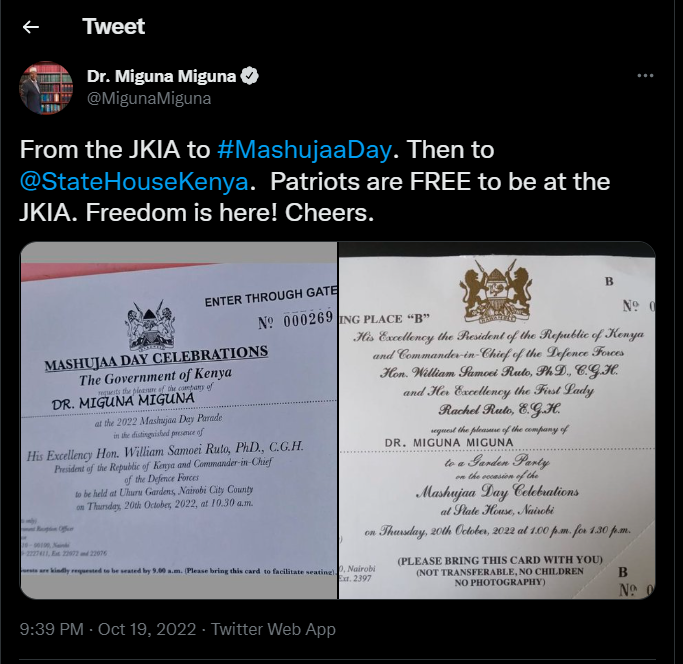The height and width of the screenshot is (664, 683).
Task: Open the @MigunaMiguna handle
Action: tap(149, 98)
